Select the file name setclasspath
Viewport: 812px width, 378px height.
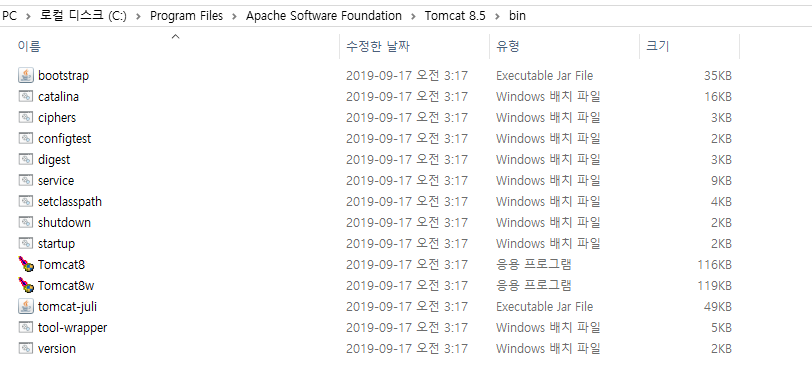pos(70,201)
